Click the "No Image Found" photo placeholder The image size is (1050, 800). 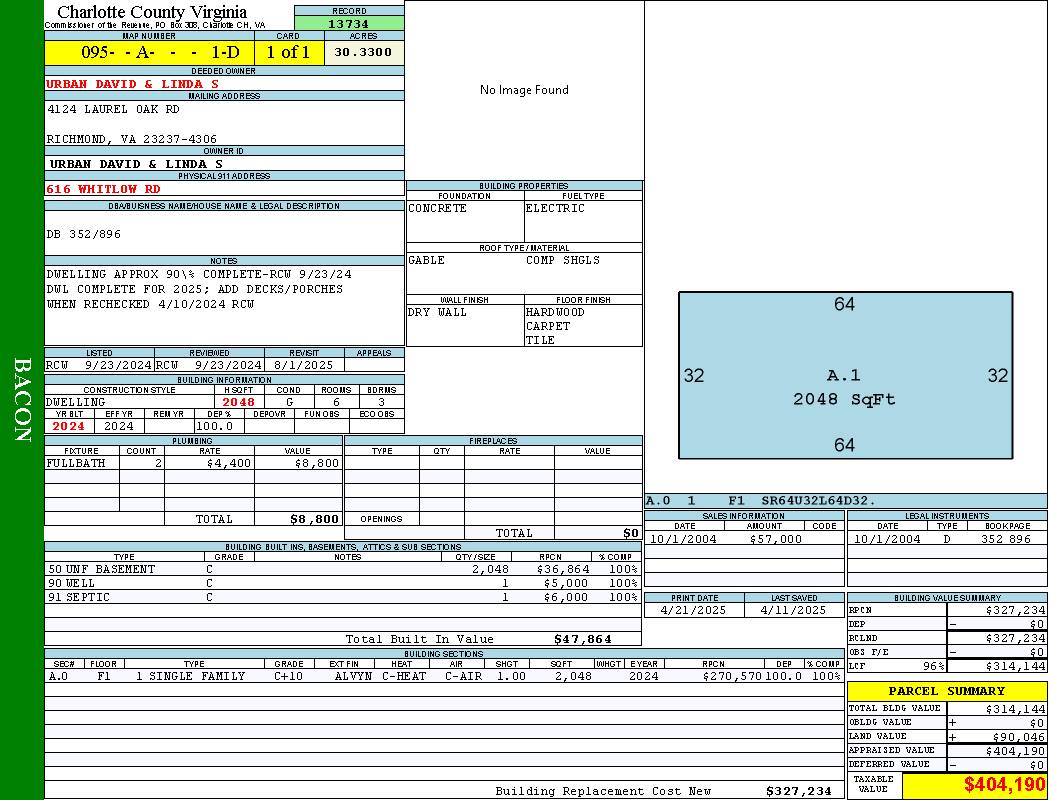click(524, 90)
